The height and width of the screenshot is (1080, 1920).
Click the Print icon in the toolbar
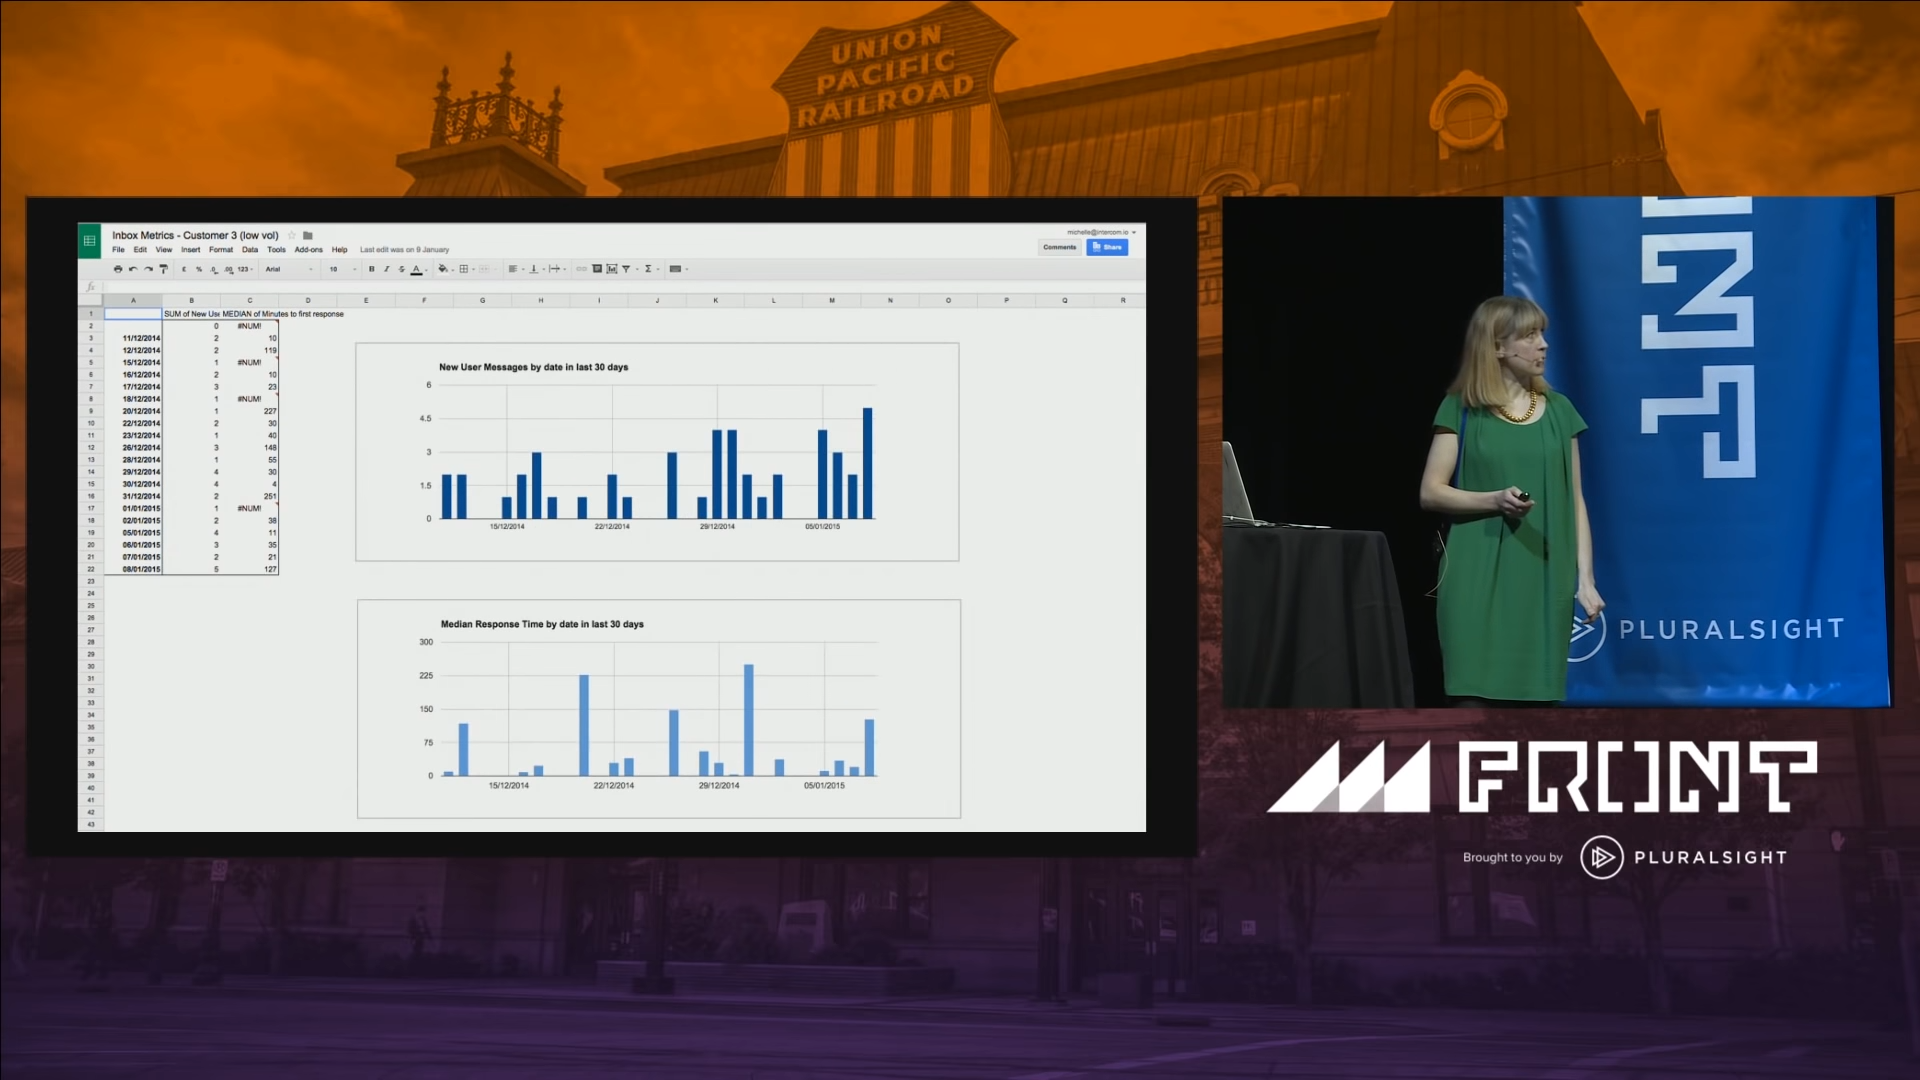(118, 269)
